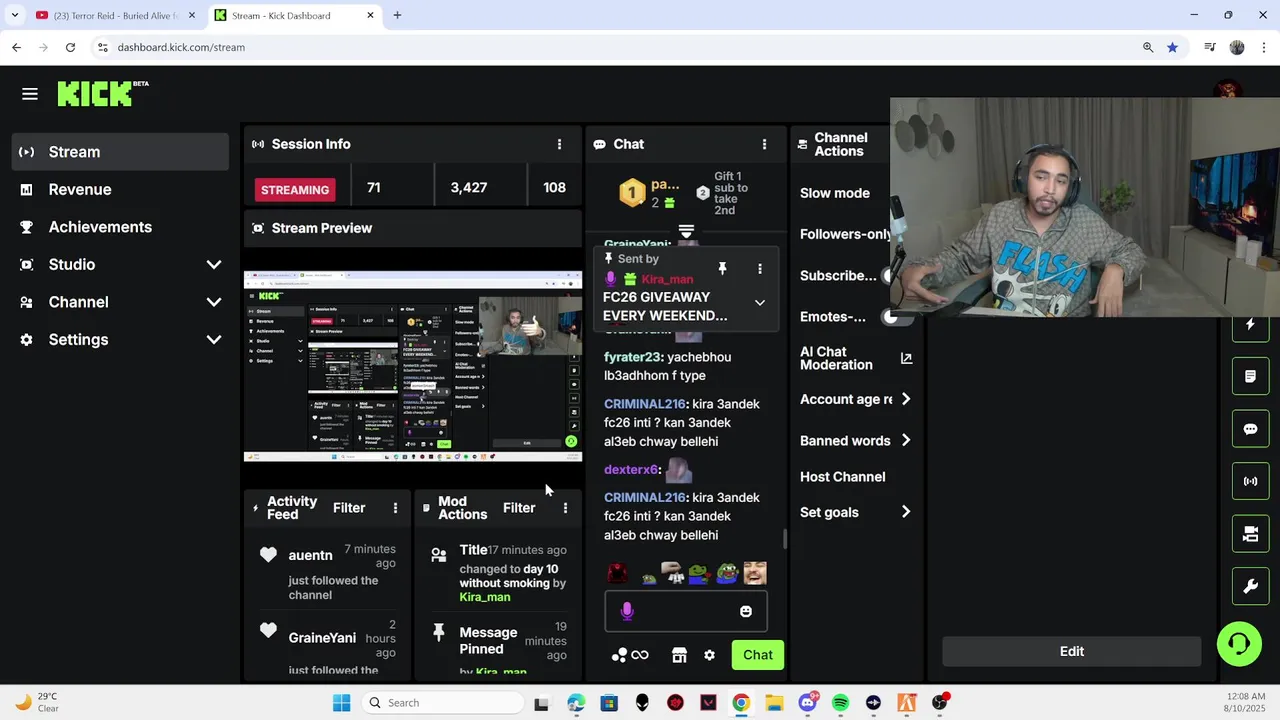This screenshot has width=1280, height=720.
Task: Click the camera sidebar icon
Action: coord(1250,534)
